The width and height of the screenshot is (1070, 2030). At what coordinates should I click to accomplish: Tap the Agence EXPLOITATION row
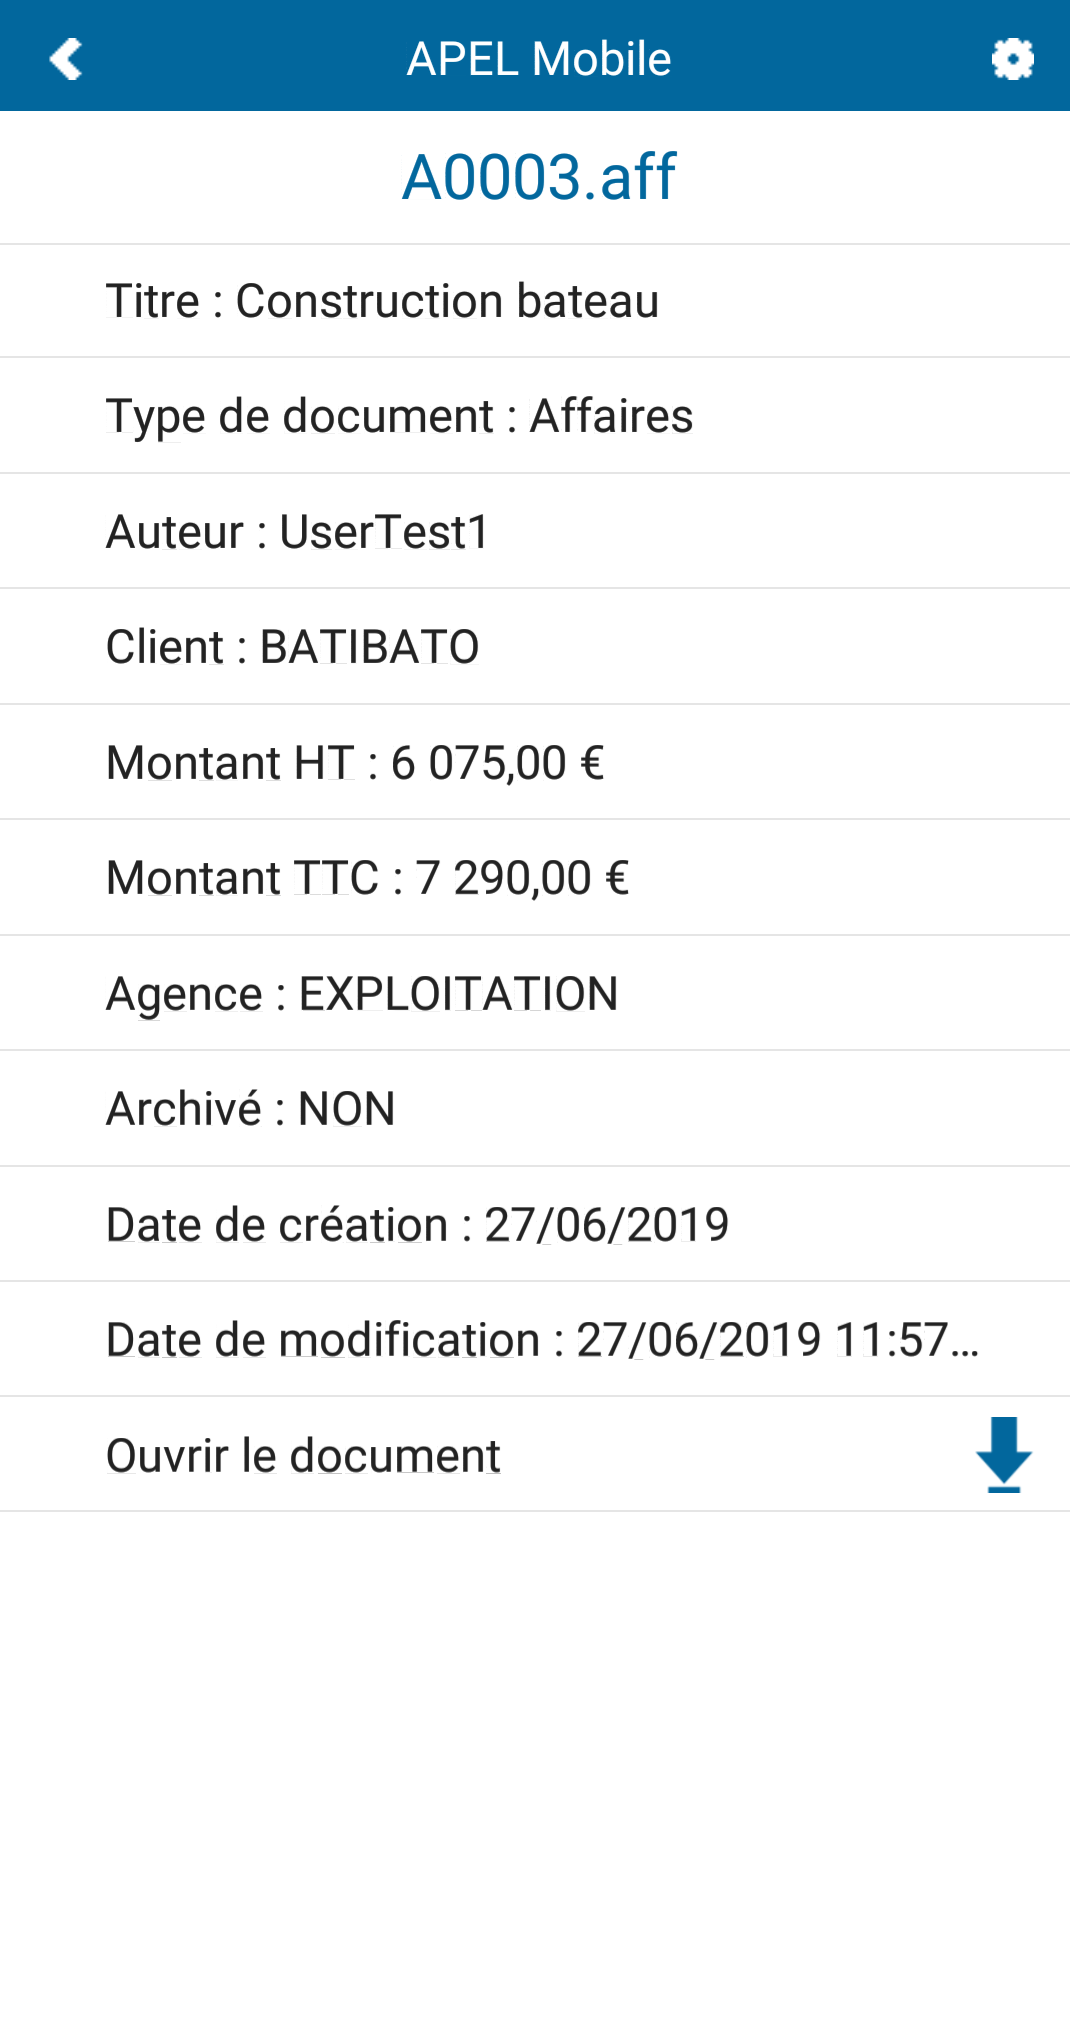click(535, 993)
